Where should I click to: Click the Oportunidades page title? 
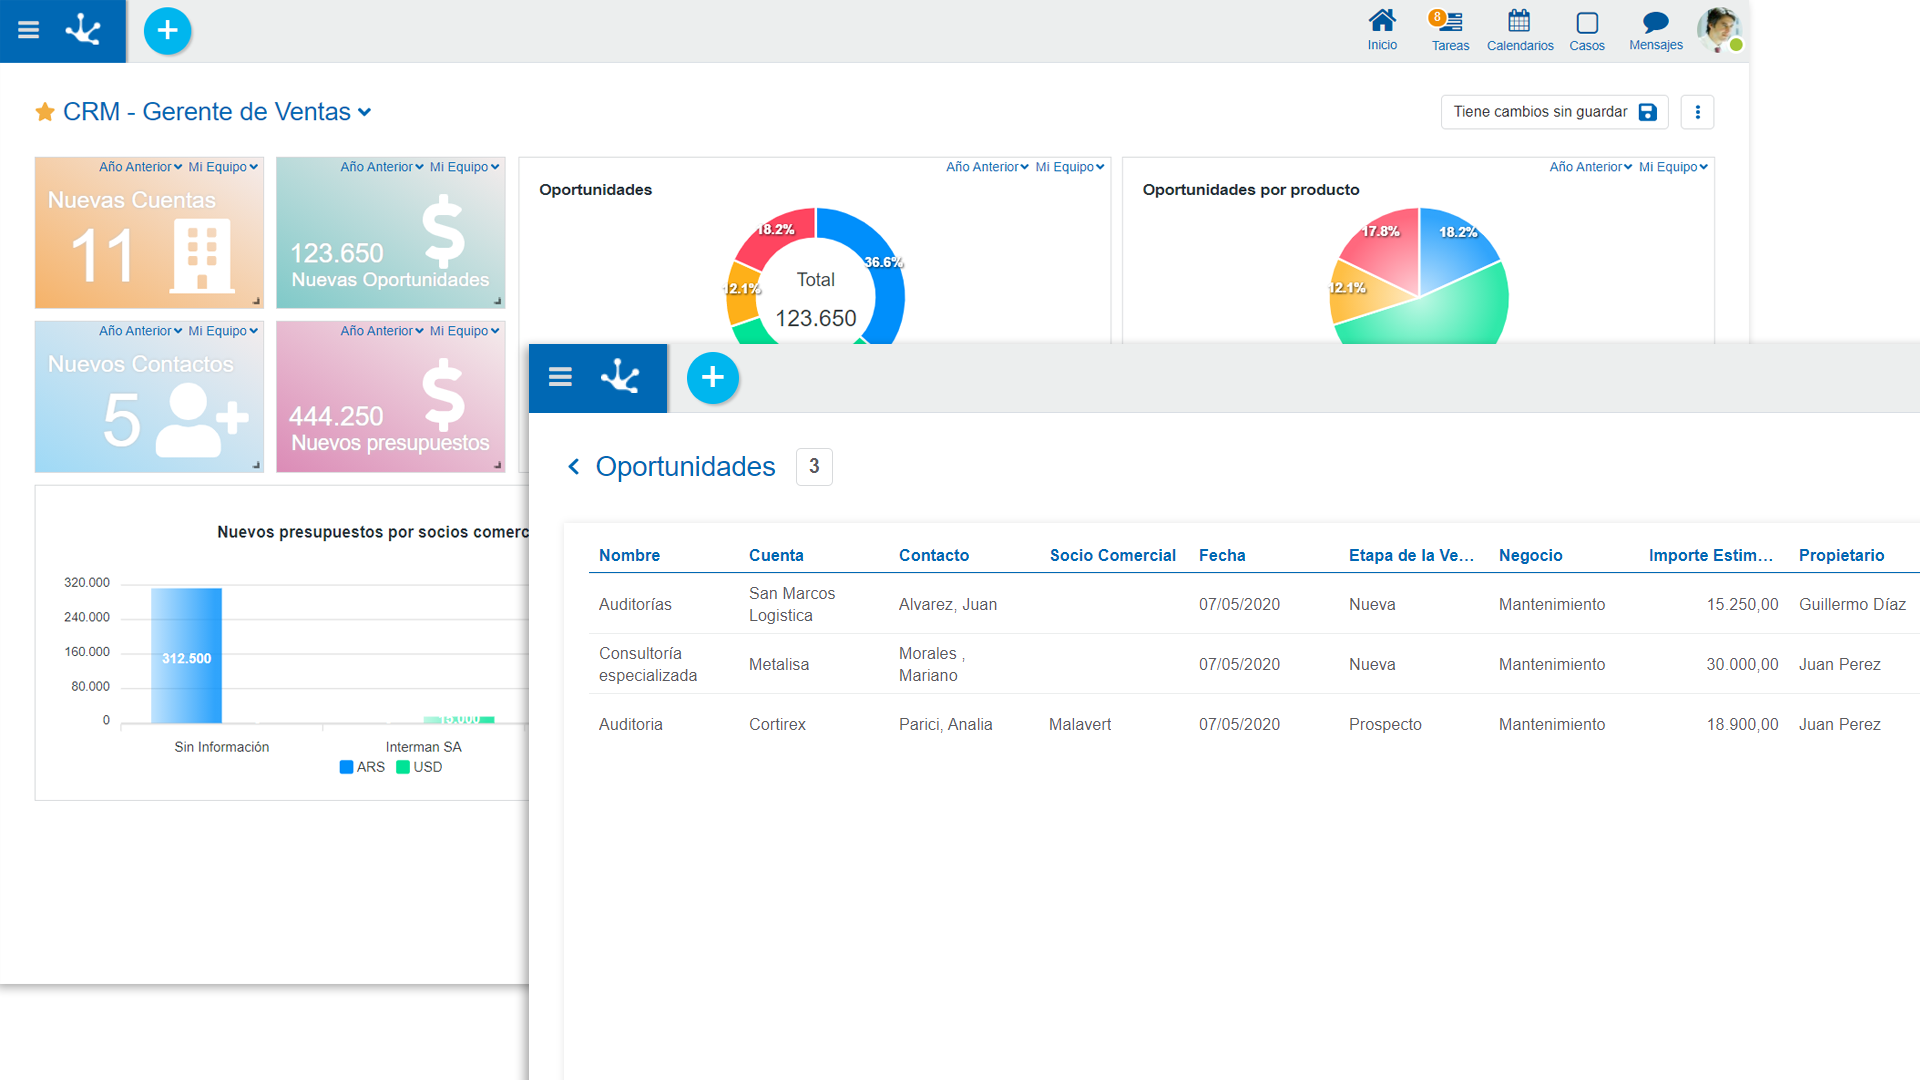click(685, 467)
